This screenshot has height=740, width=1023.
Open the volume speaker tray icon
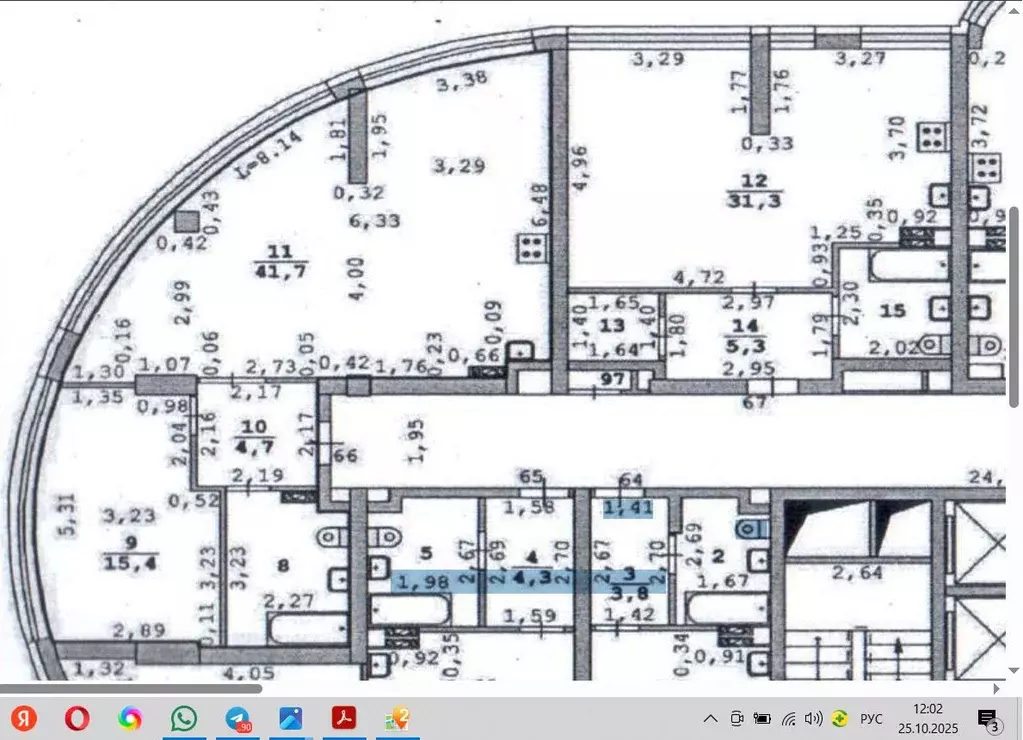click(x=813, y=718)
